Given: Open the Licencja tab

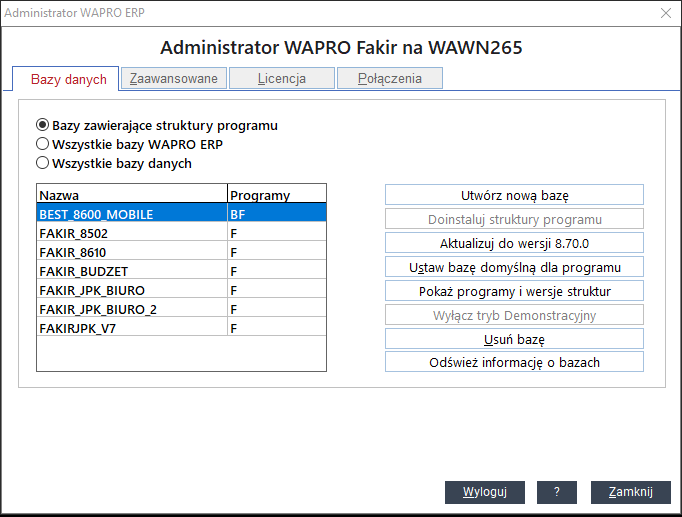Looking at the screenshot, I should tap(282, 78).
